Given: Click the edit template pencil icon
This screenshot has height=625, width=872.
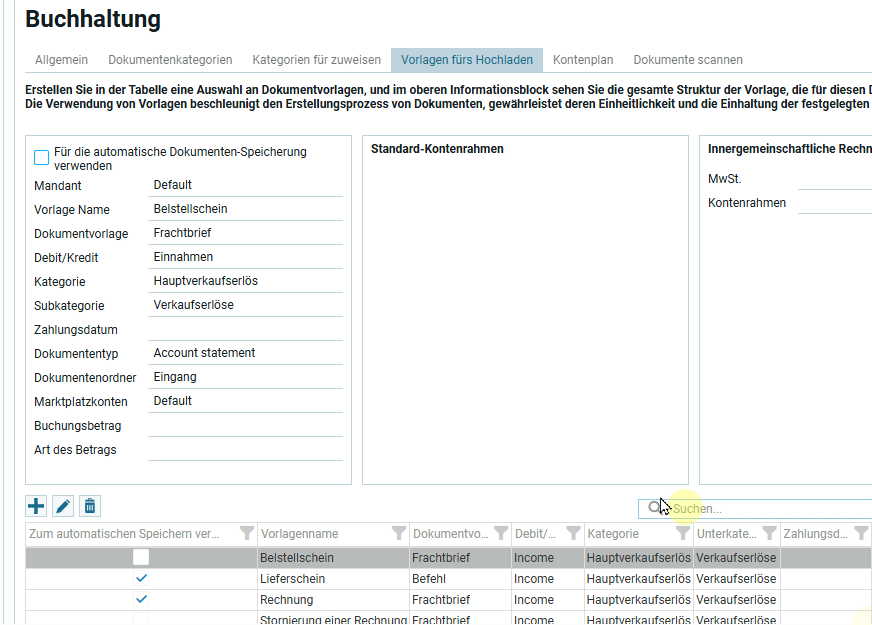Looking at the screenshot, I should pyautogui.click(x=63, y=507).
